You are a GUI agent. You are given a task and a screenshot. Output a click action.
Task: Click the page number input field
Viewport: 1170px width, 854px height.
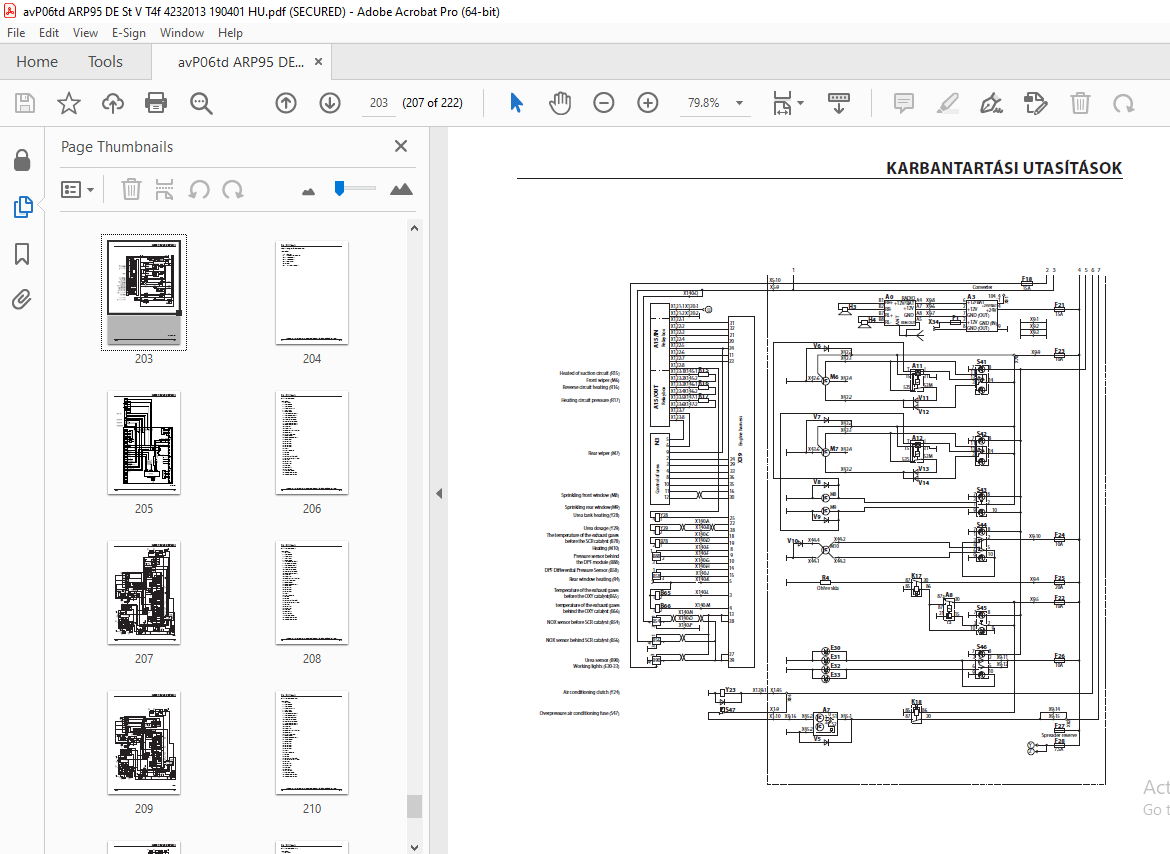379,103
